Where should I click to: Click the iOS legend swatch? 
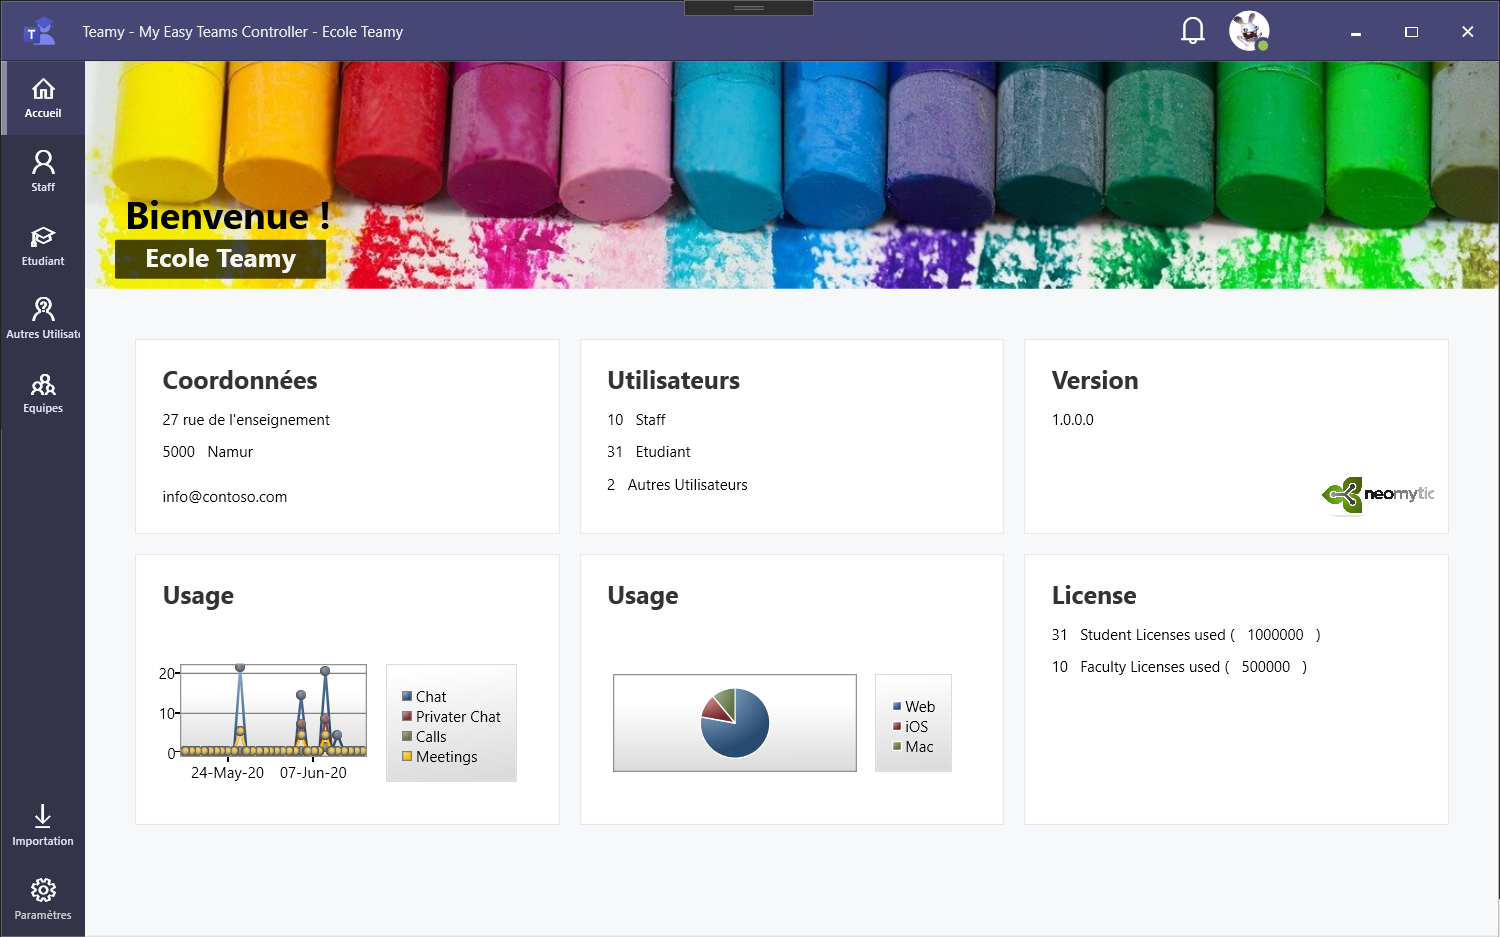(897, 726)
